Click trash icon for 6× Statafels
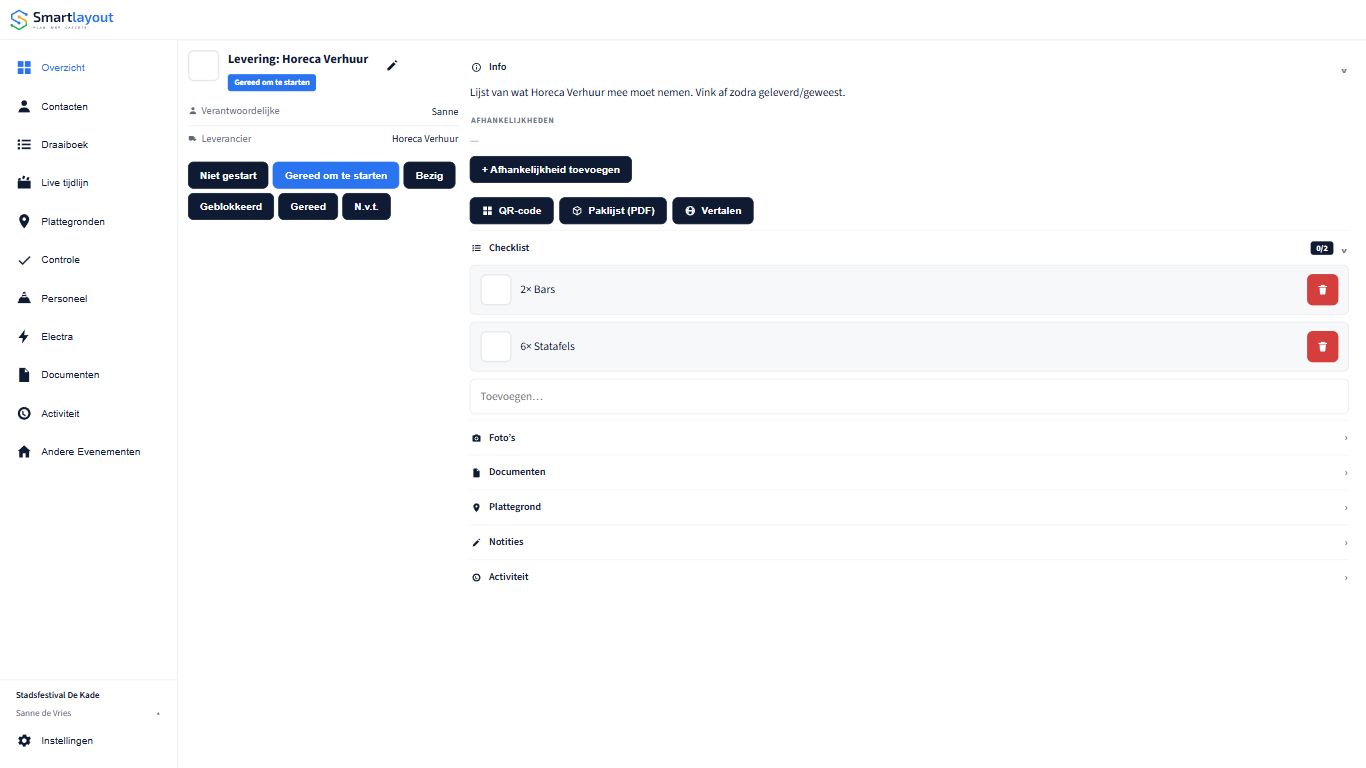1366x768 pixels. (1322, 347)
